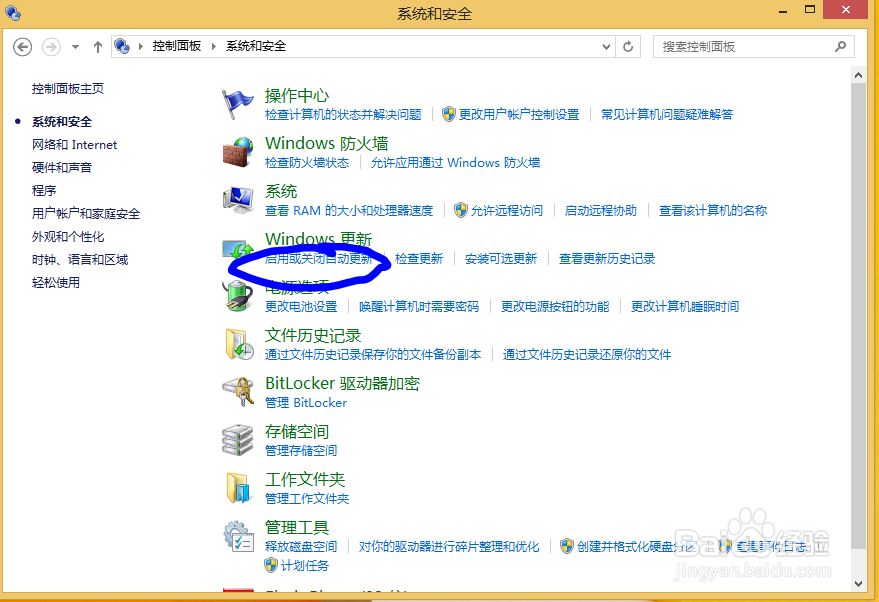Screen dimensions: 879x602
Task: Click the control panel icon in the address bar
Action: [122, 45]
